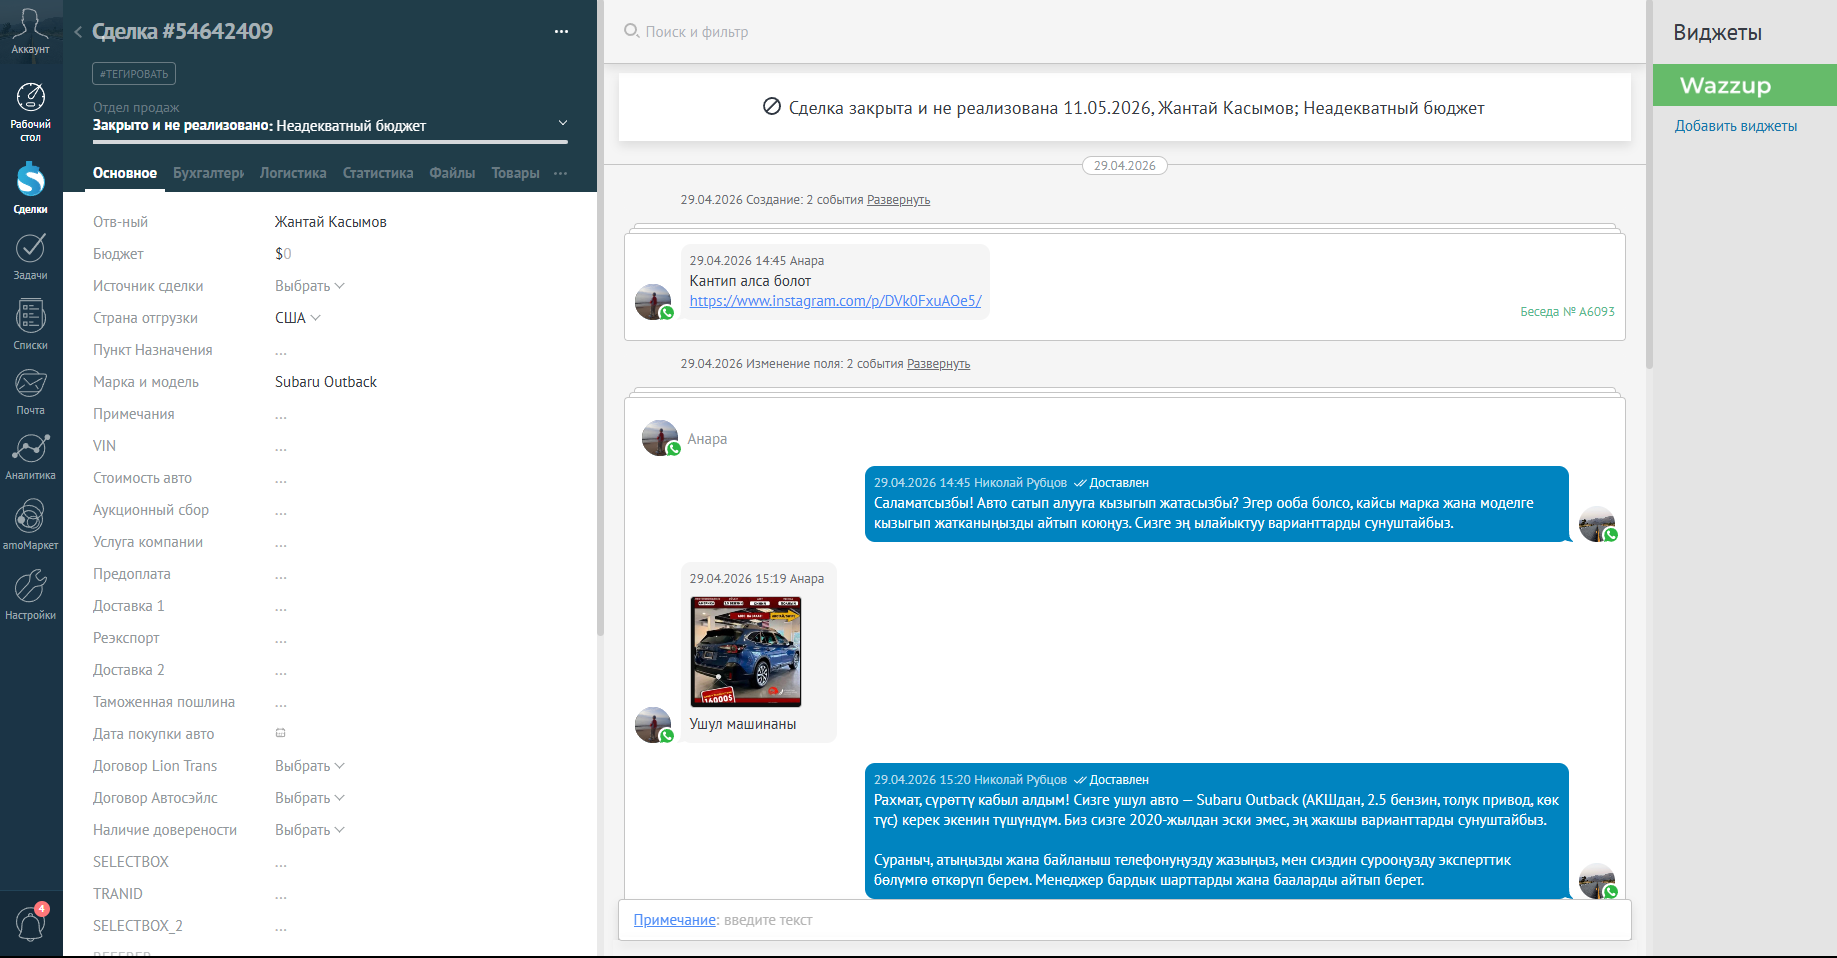Go to Рабочий стол dashboard
This screenshot has width=1837, height=958.
(30, 113)
